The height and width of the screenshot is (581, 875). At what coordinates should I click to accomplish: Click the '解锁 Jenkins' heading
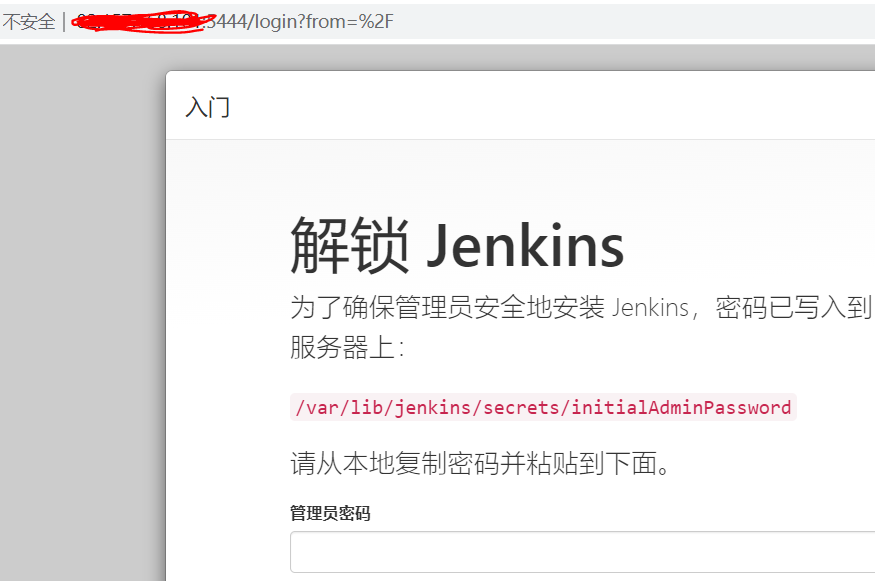(457, 246)
